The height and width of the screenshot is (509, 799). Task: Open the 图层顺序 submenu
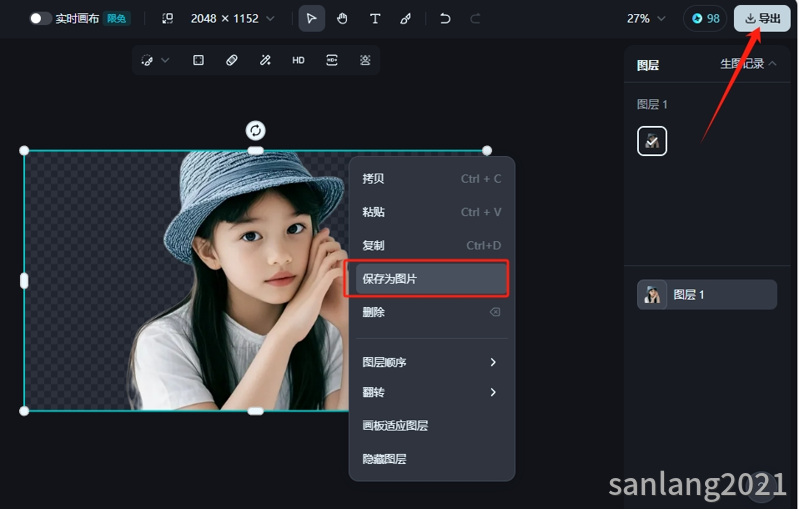[x=432, y=362]
